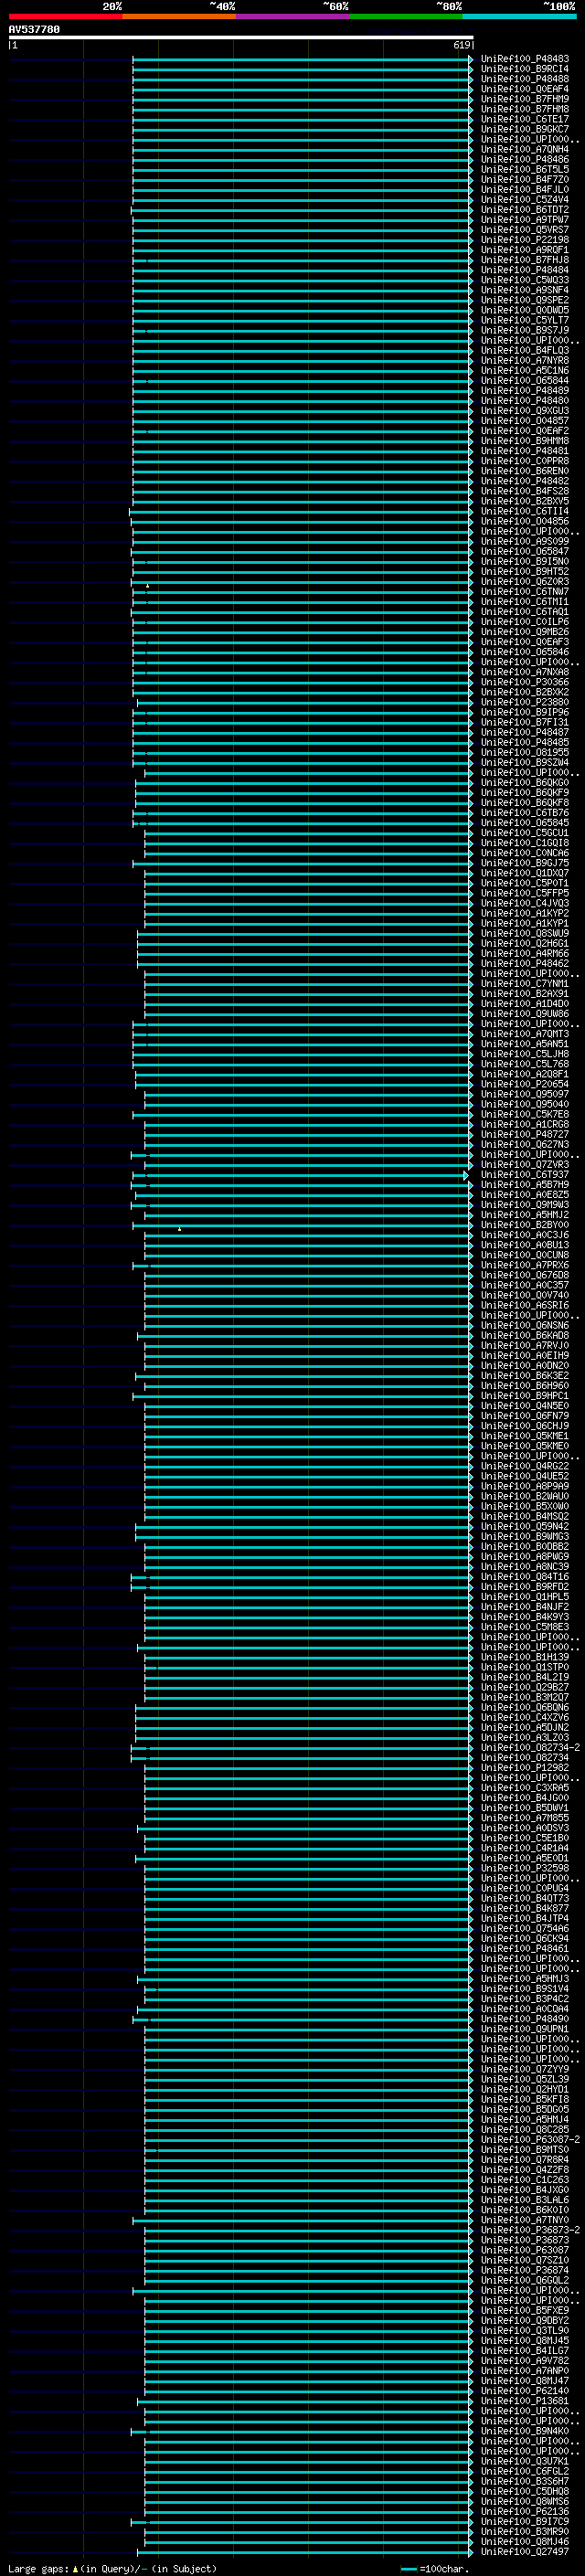Select hit label UniRef100_P13681
Screen dimensions: 585x2576
click(525, 2401)
